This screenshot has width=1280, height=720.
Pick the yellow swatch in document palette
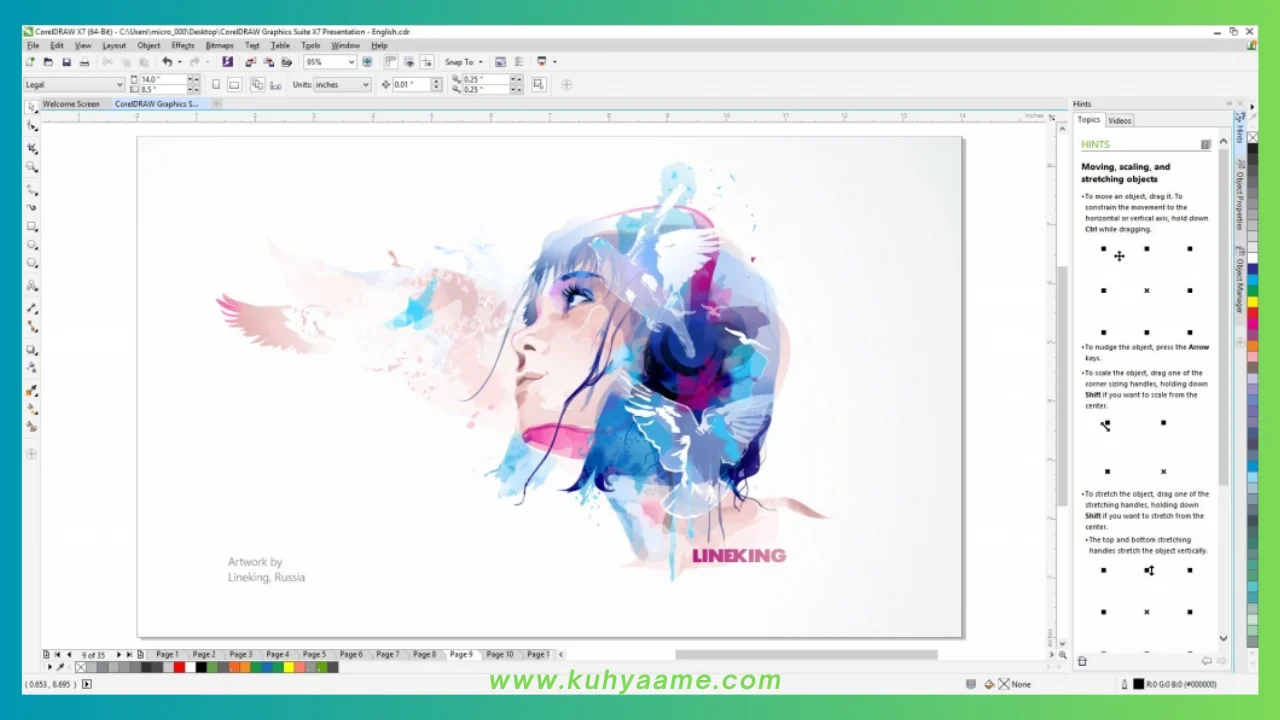[289, 667]
